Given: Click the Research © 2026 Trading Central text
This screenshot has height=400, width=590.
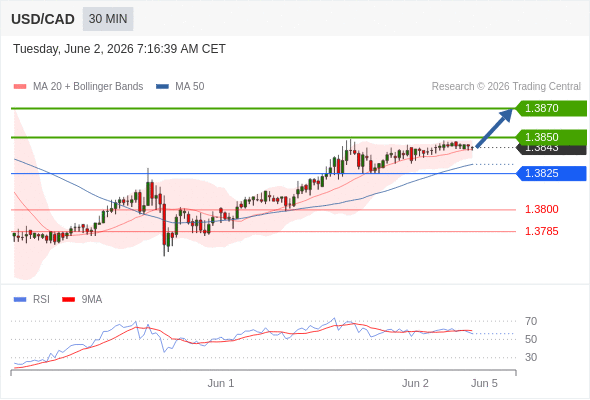Looking at the screenshot, I should (506, 87).
